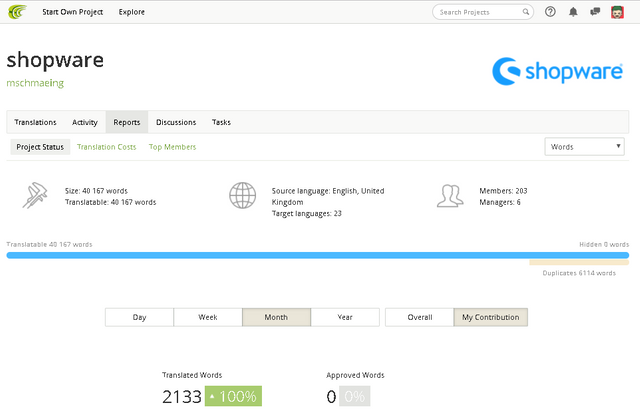
Task: Open the Translation Costs report
Action: pos(107,147)
